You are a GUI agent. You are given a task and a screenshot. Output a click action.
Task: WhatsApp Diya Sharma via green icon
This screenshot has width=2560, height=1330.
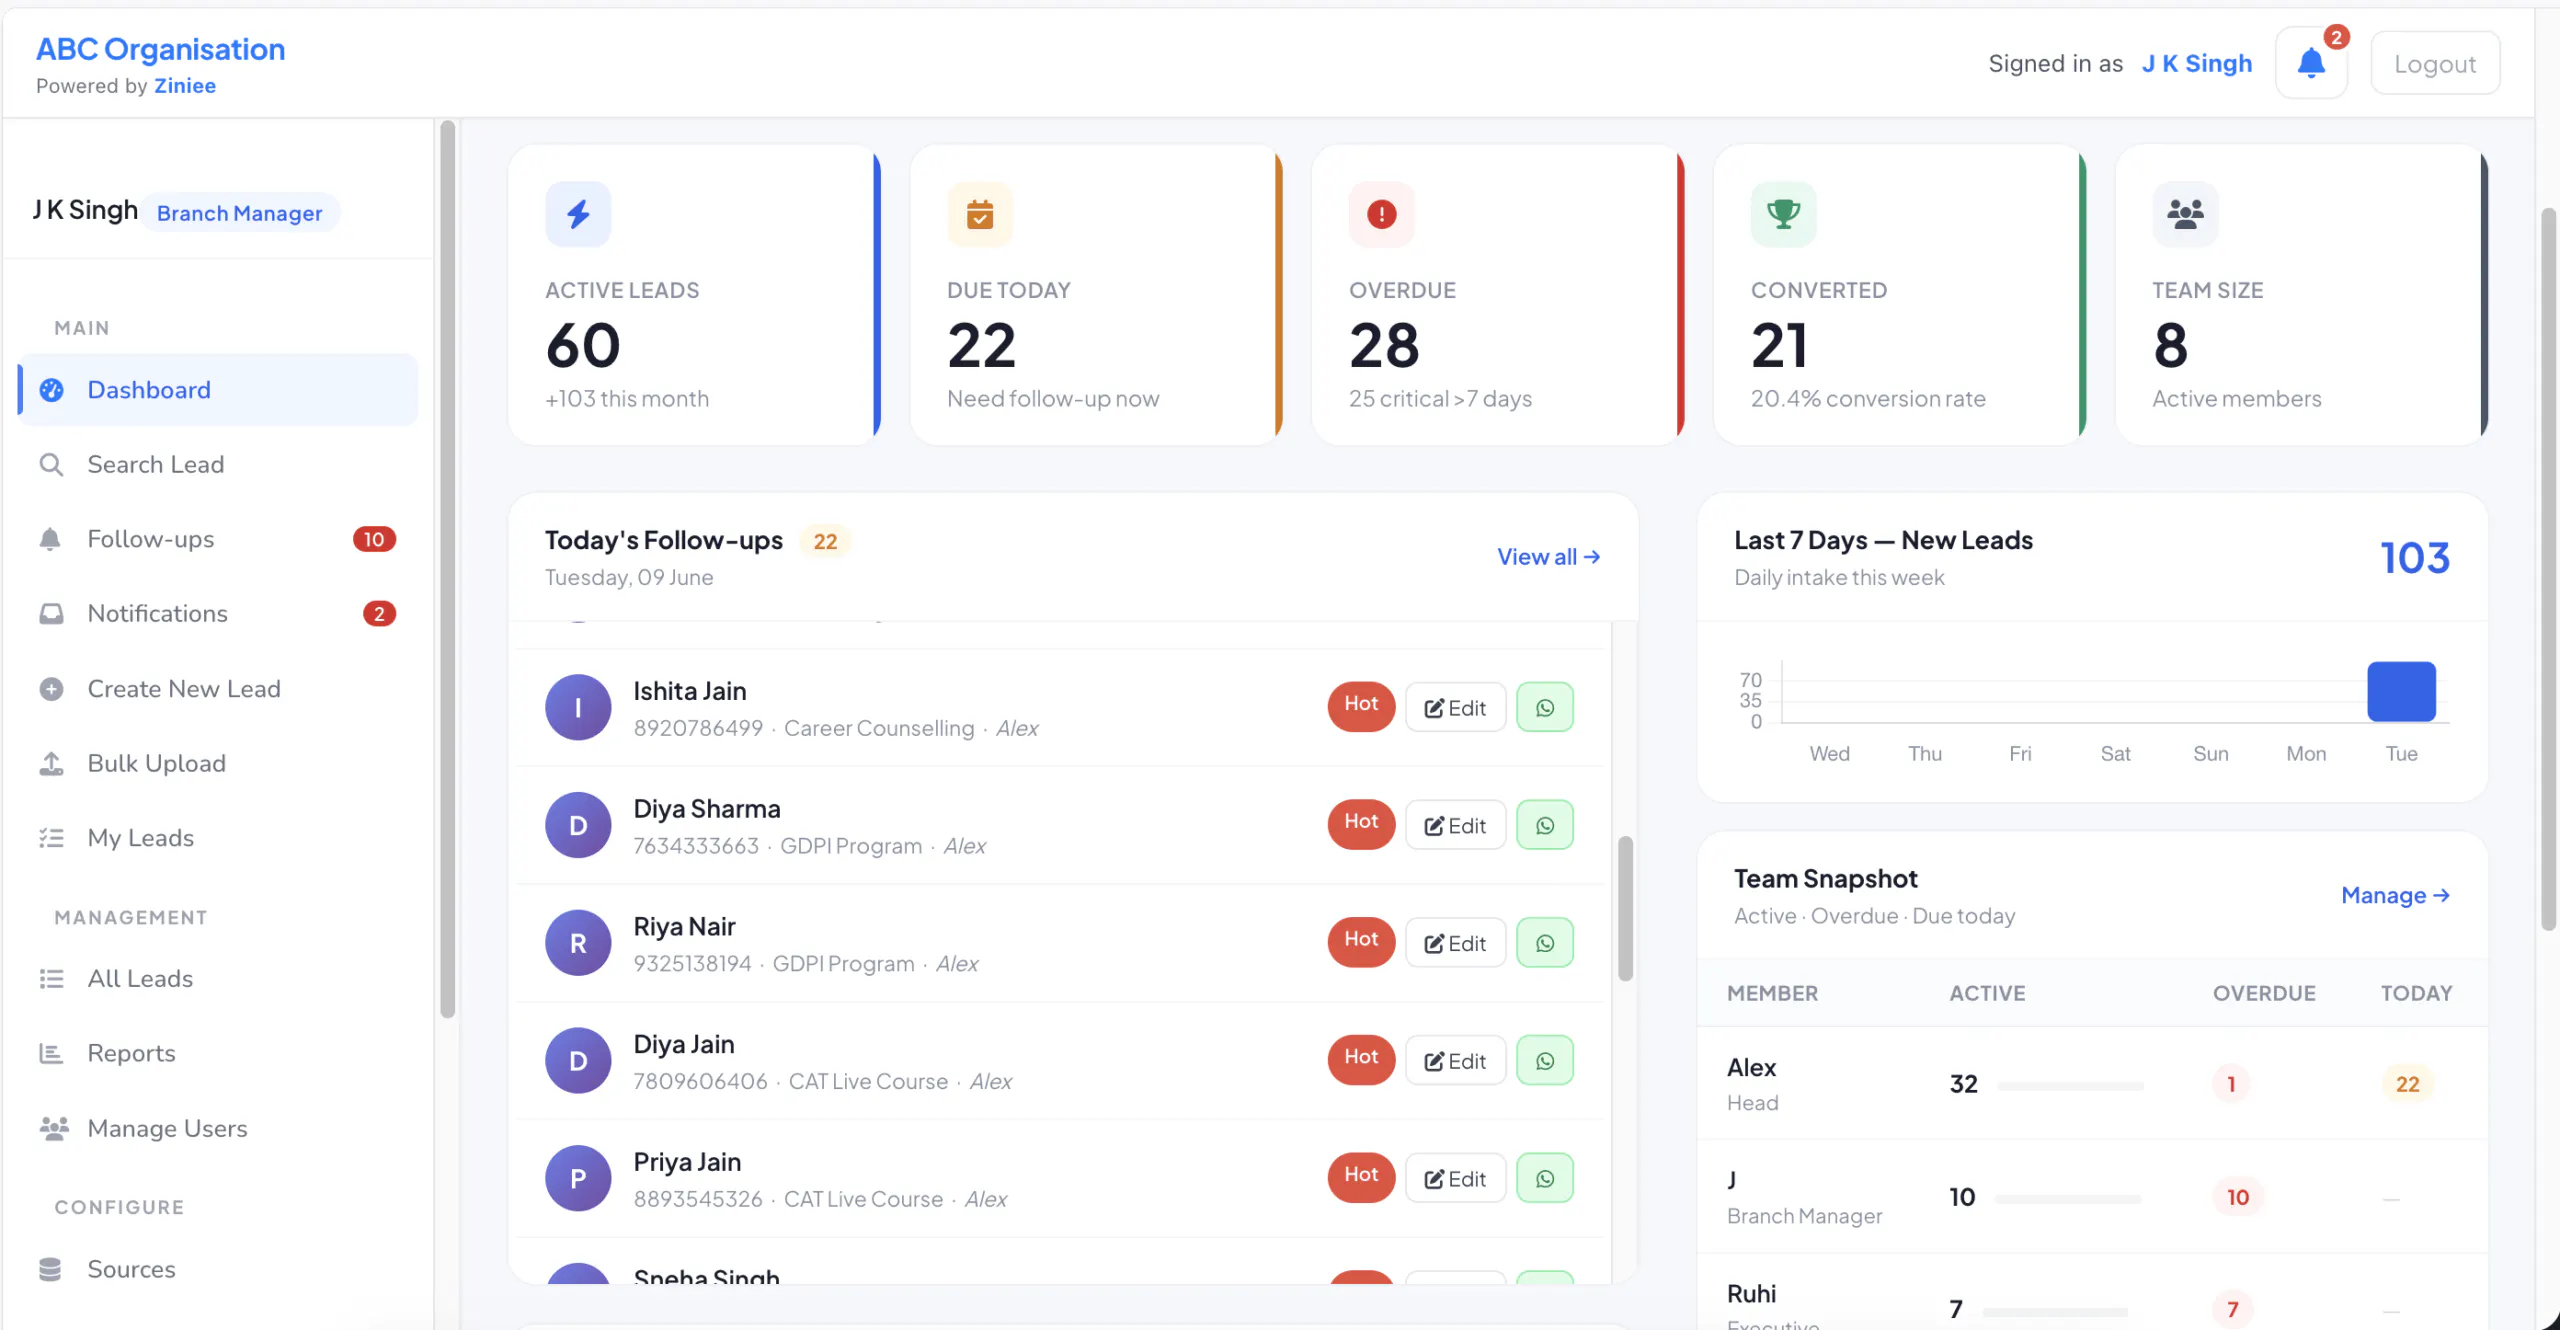click(1545, 826)
